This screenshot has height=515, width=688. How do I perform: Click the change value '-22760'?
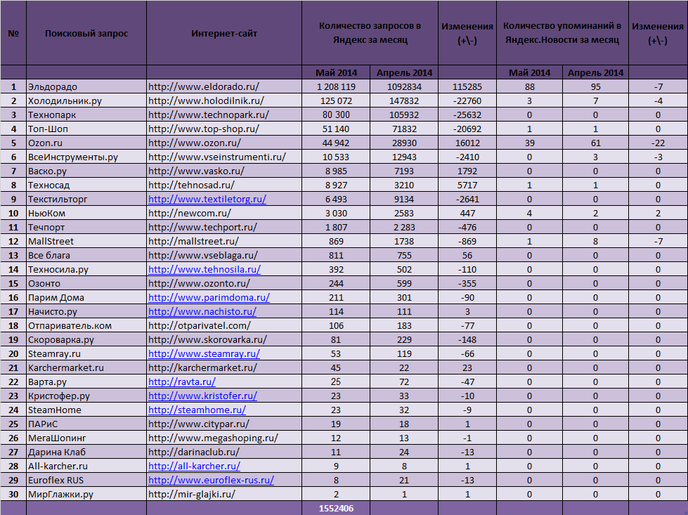tap(467, 101)
